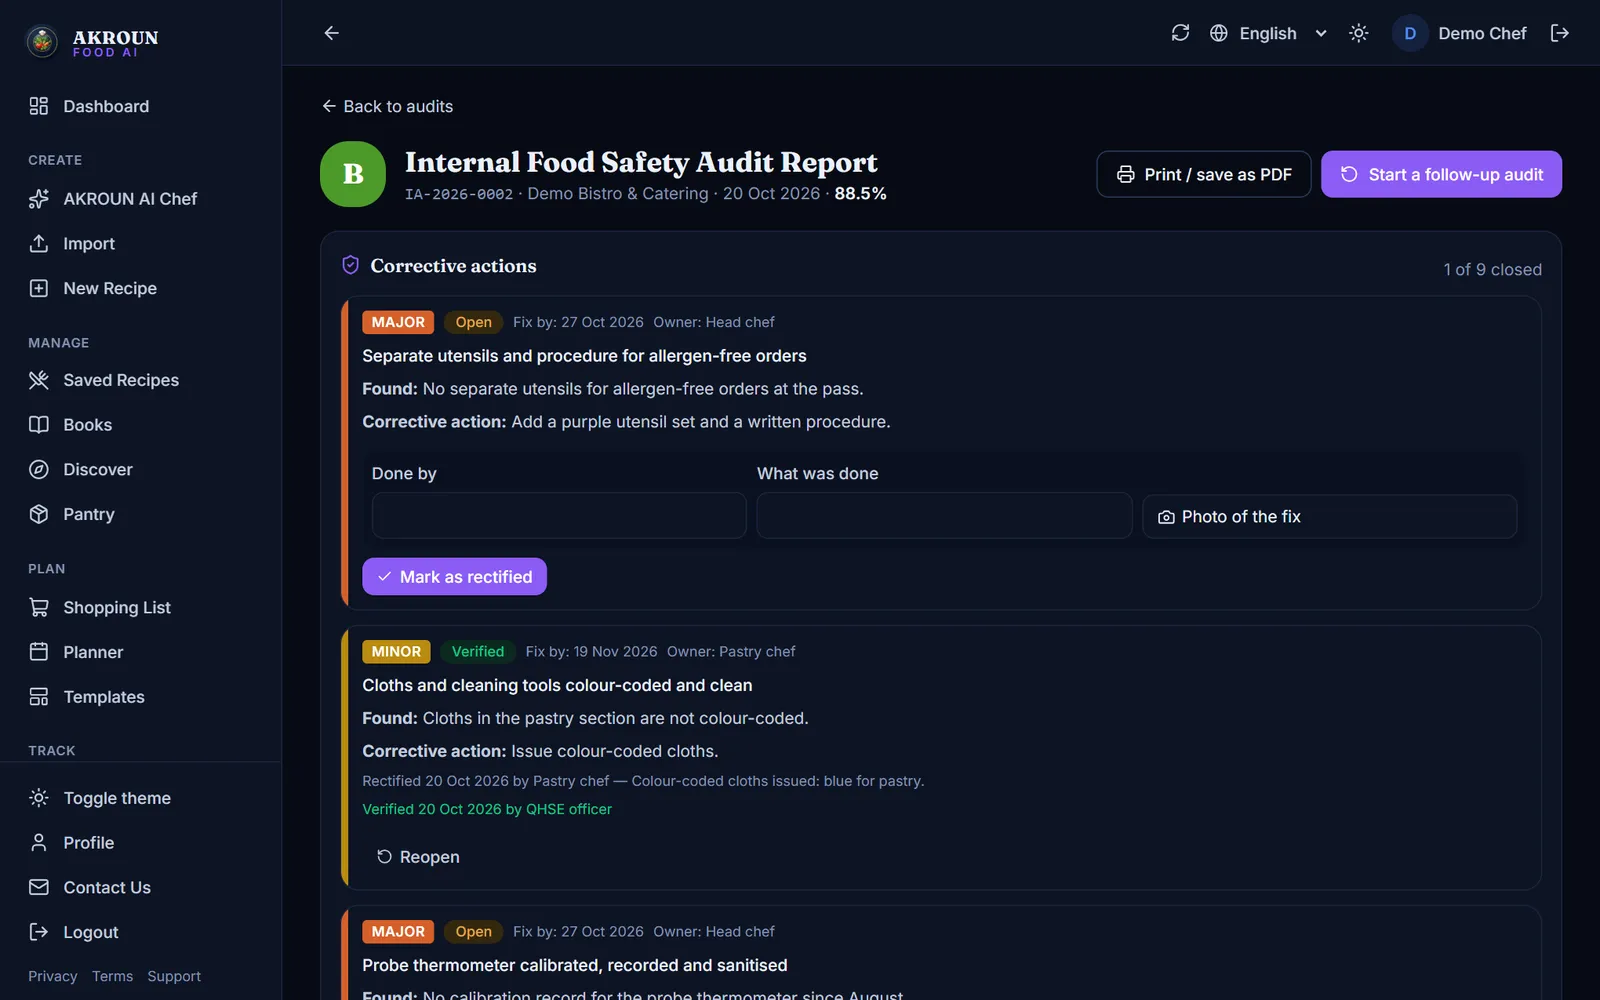Go back to audits

click(x=387, y=106)
